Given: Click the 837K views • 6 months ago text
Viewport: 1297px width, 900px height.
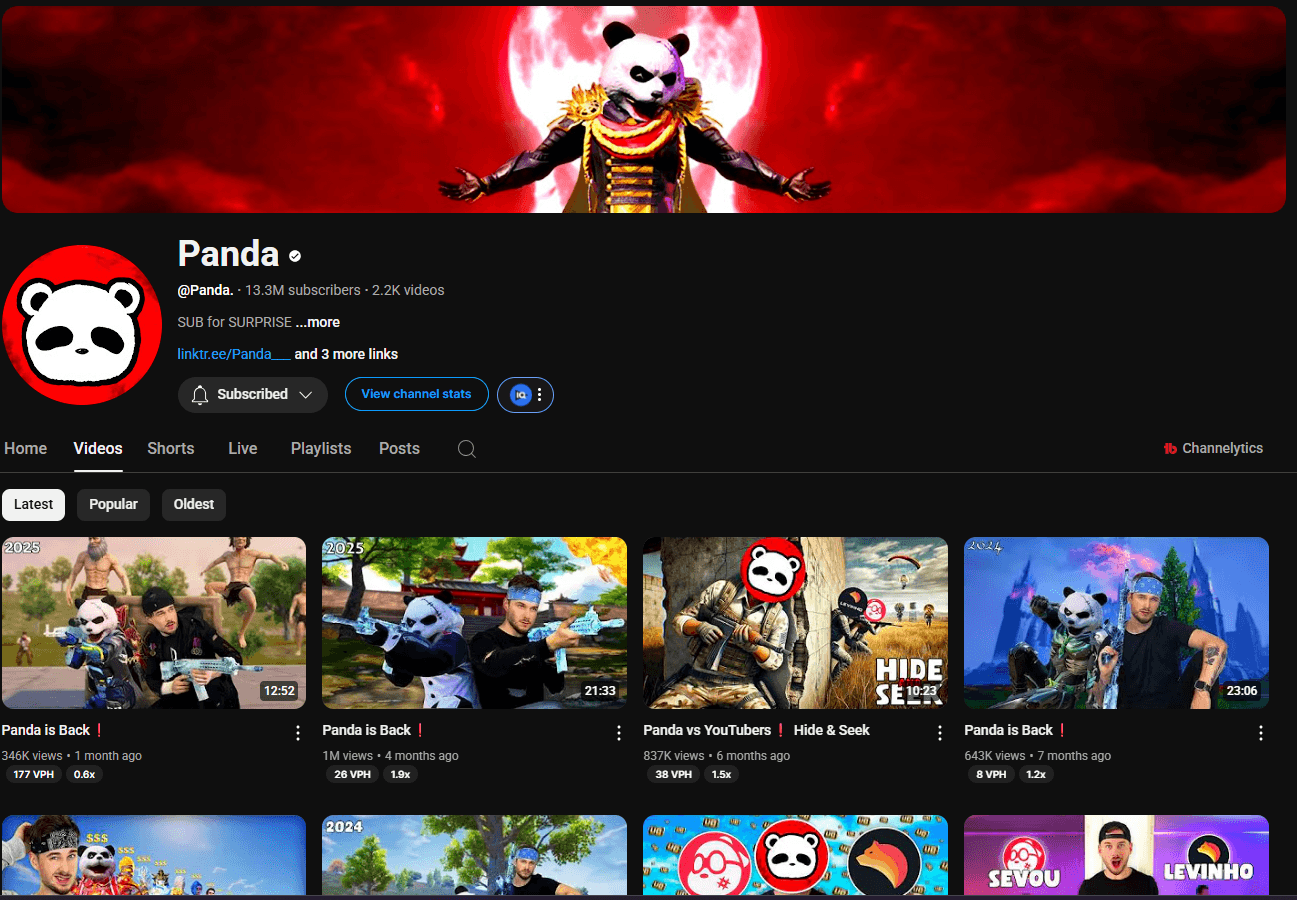Looking at the screenshot, I should (717, 756).
